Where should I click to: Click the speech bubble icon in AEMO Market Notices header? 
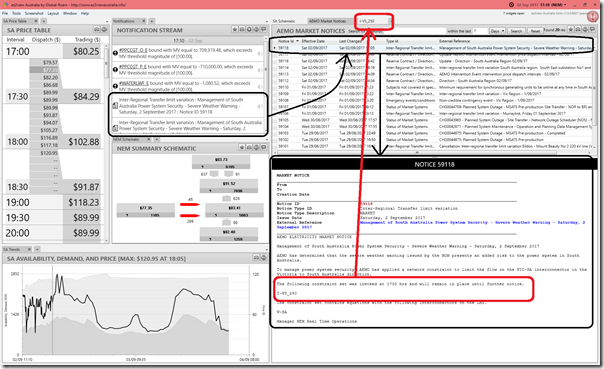pyautogui.click(x=592, y=30)
